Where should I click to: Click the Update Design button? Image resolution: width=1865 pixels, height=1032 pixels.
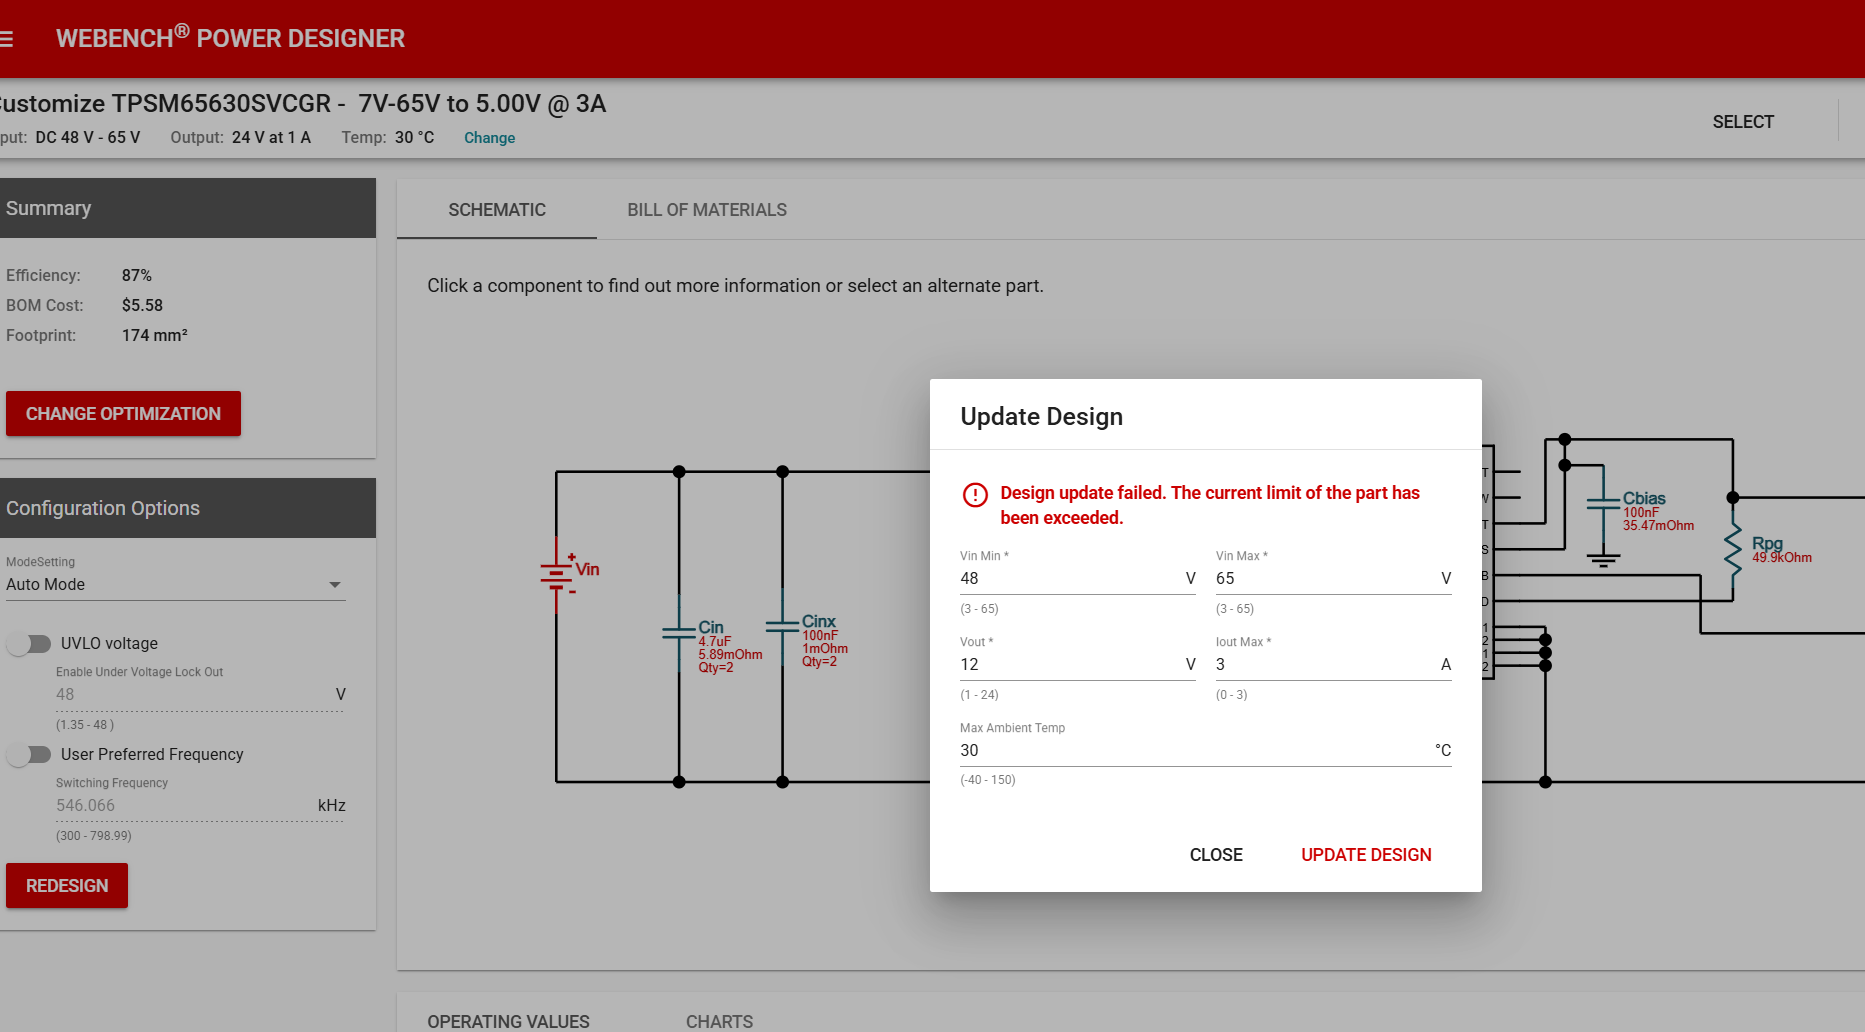1366,855
